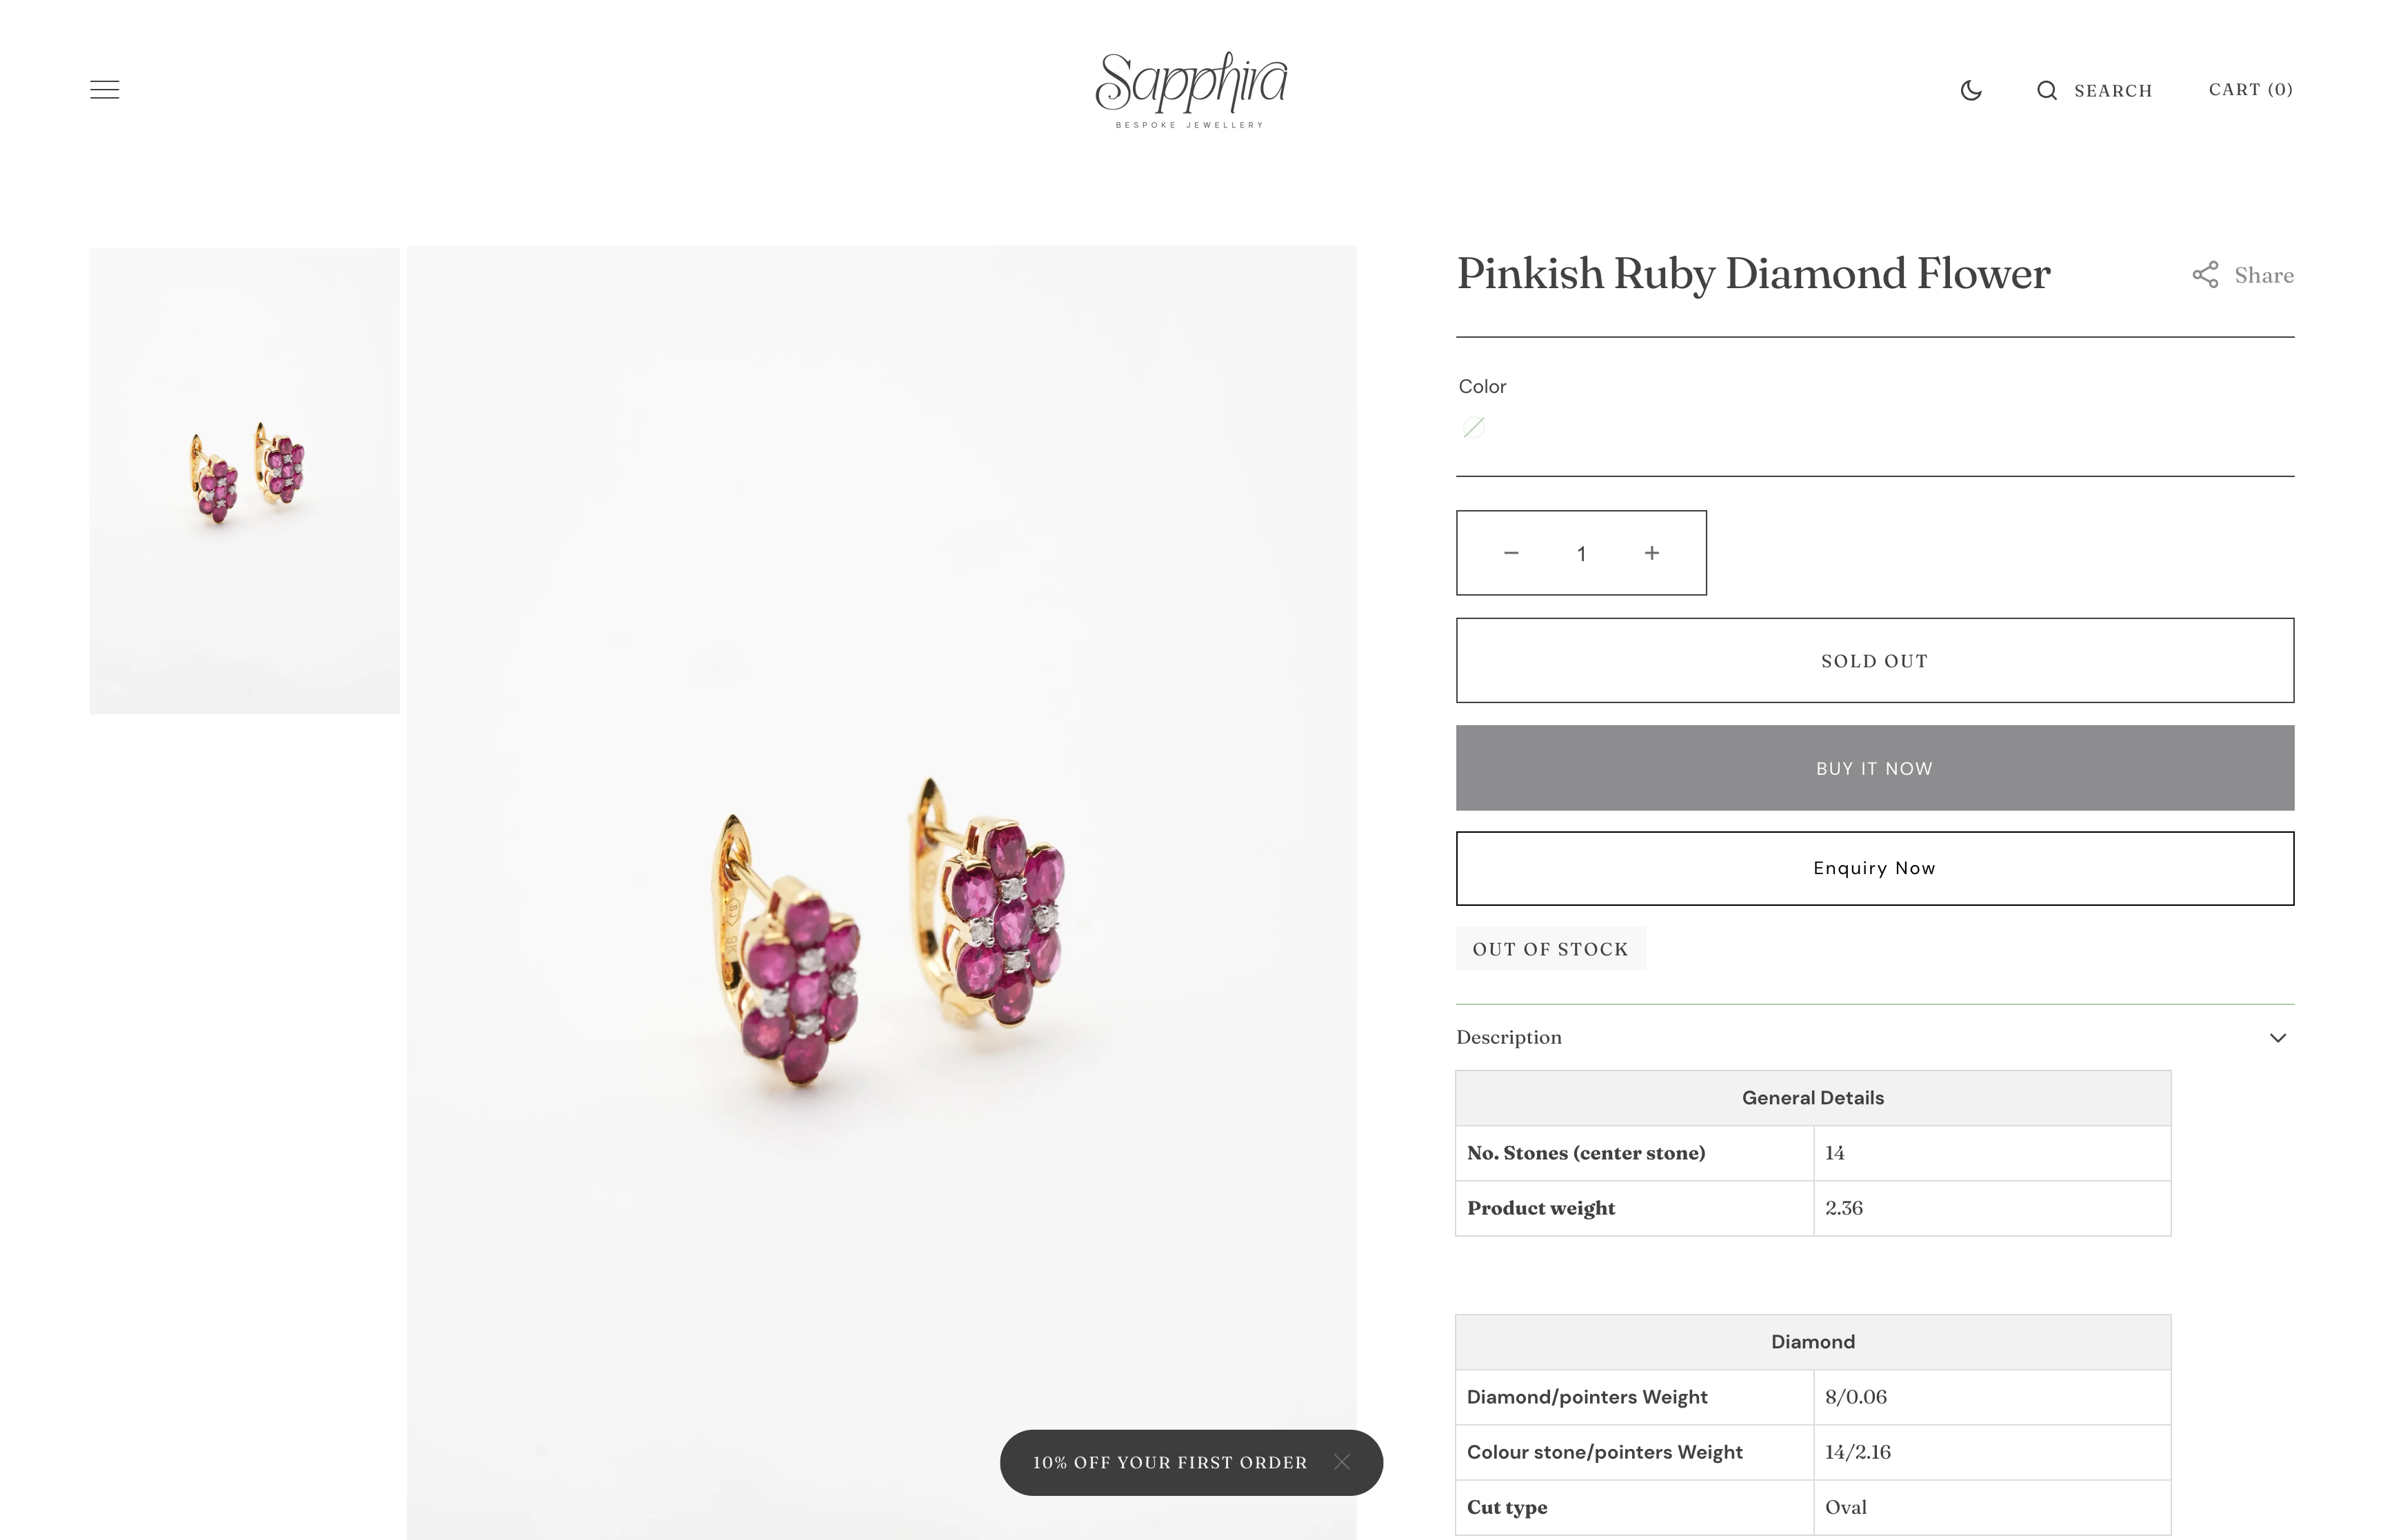Decrease quantity with the minus icon

[x=1511, y=552]
